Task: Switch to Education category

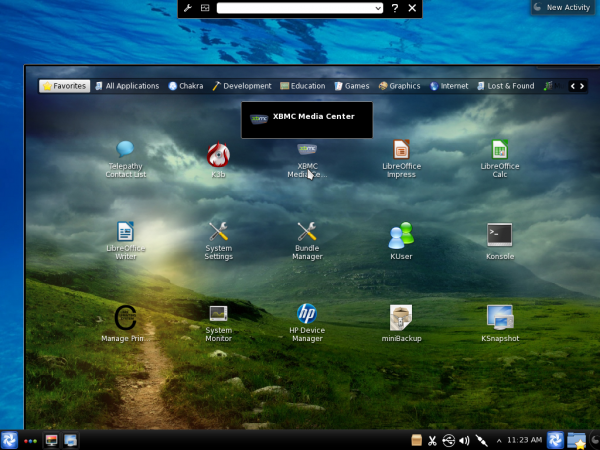Action: tap(303, 86)
